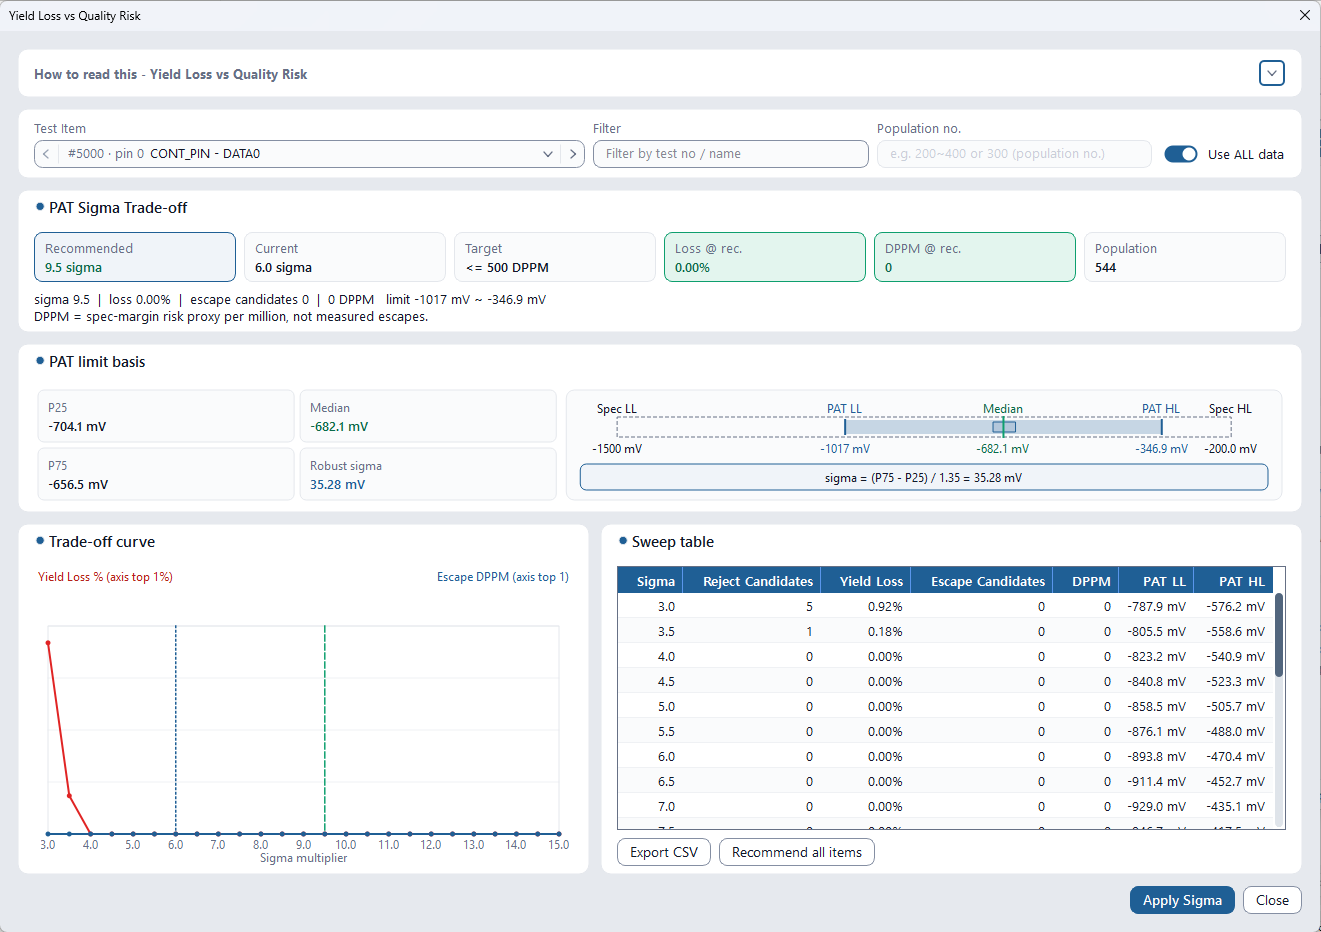Image resolution: width=1321 pixels, height=932 pixels.
Task: Click the Filter by test no field
Action: click(x=730, y=154)
